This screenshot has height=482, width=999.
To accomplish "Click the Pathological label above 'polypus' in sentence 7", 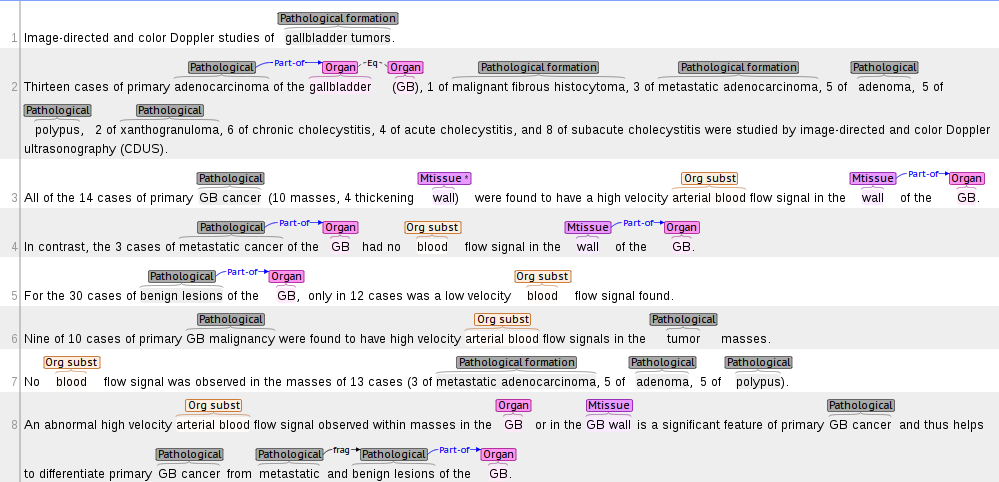I will tap(758, 363).
